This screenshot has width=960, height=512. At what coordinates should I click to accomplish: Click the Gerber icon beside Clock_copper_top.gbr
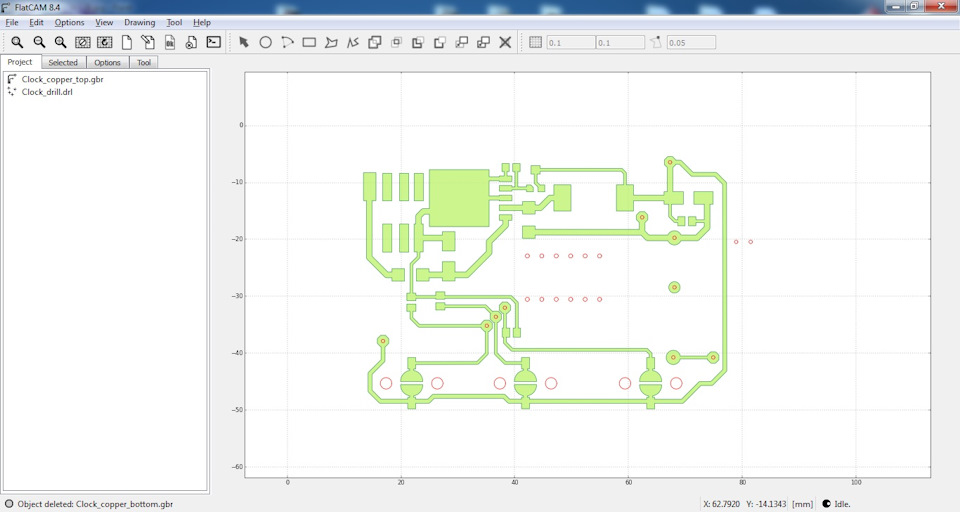click(12, 79)
